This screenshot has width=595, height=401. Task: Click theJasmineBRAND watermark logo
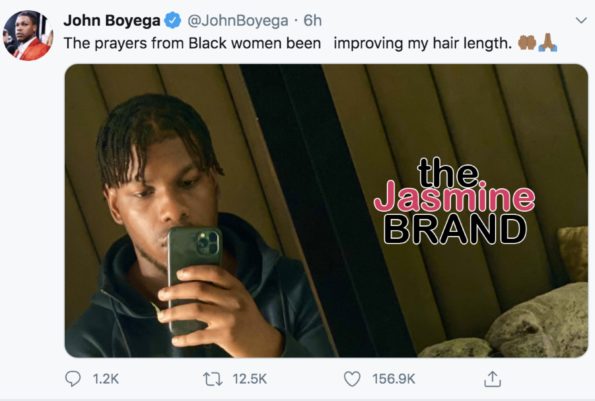tap(454, 200)
